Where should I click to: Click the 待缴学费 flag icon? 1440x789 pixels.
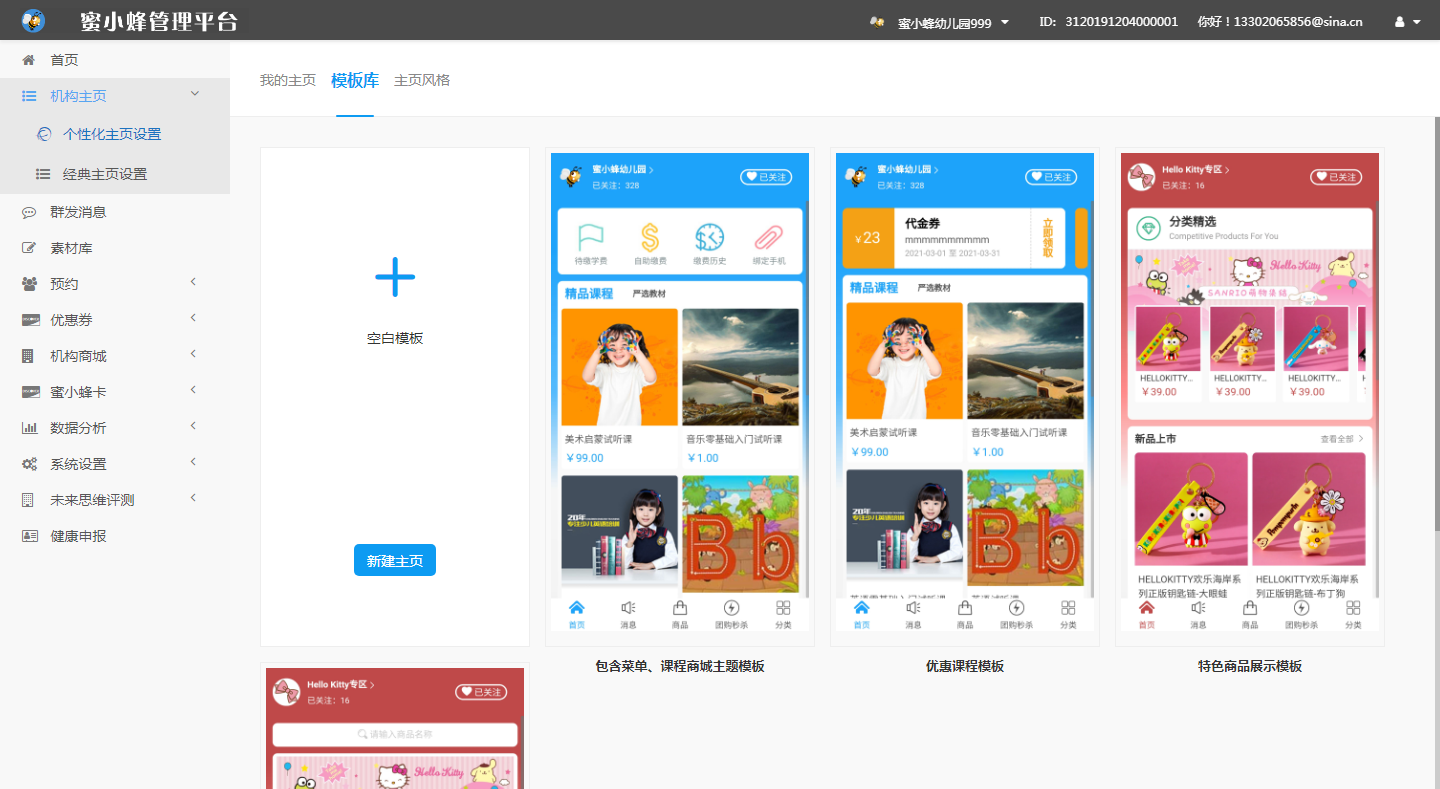tap(590, 237)
